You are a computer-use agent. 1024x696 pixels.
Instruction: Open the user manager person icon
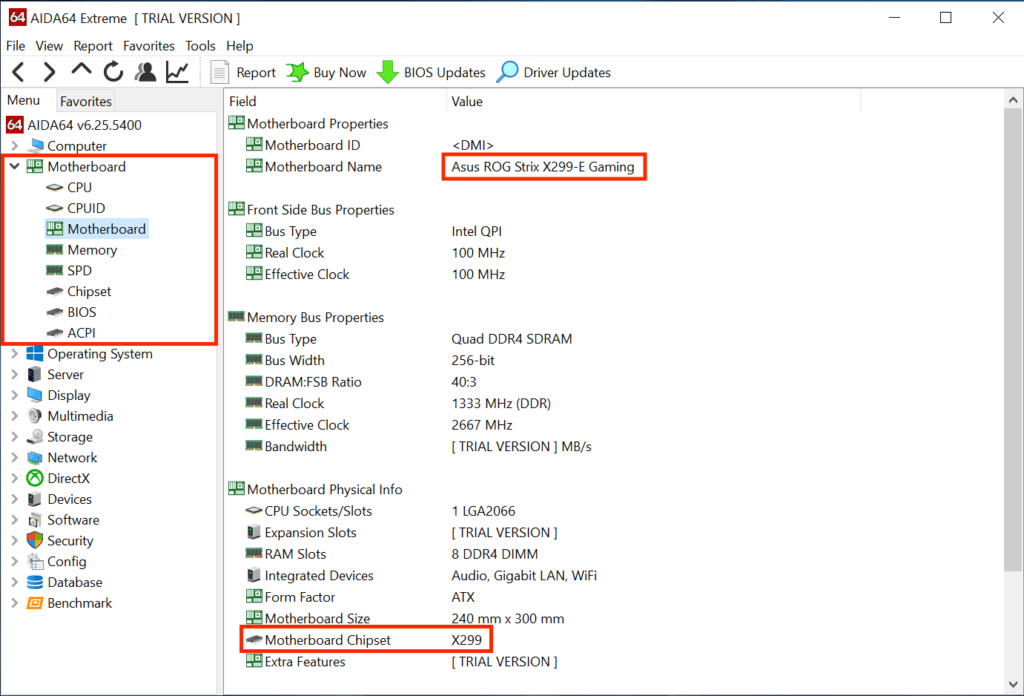pos(145,72)
